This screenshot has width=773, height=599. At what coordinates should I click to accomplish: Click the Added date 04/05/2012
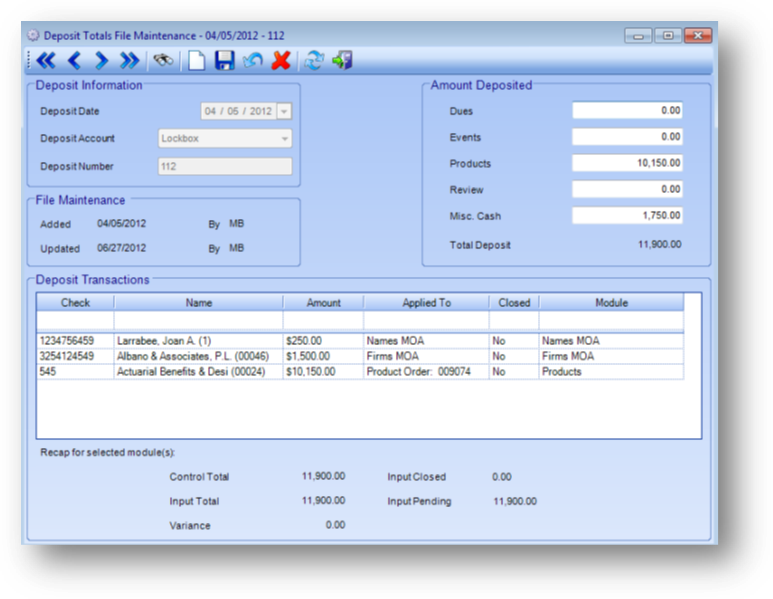coord(121,223)
